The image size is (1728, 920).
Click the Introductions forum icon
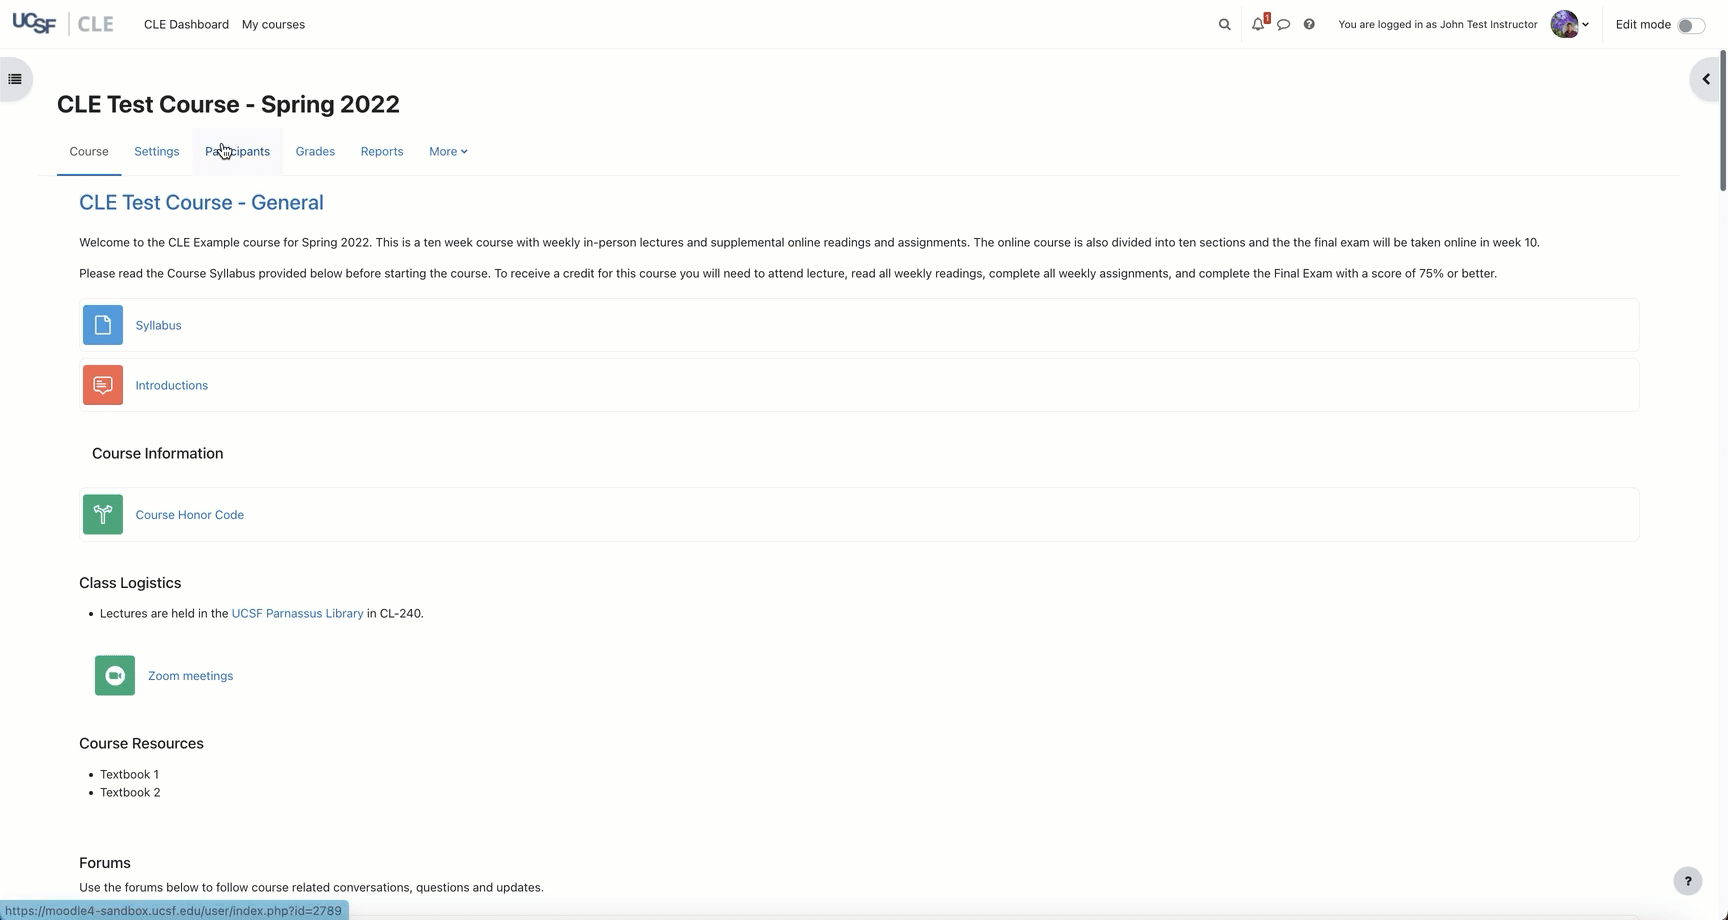(103, 385)
